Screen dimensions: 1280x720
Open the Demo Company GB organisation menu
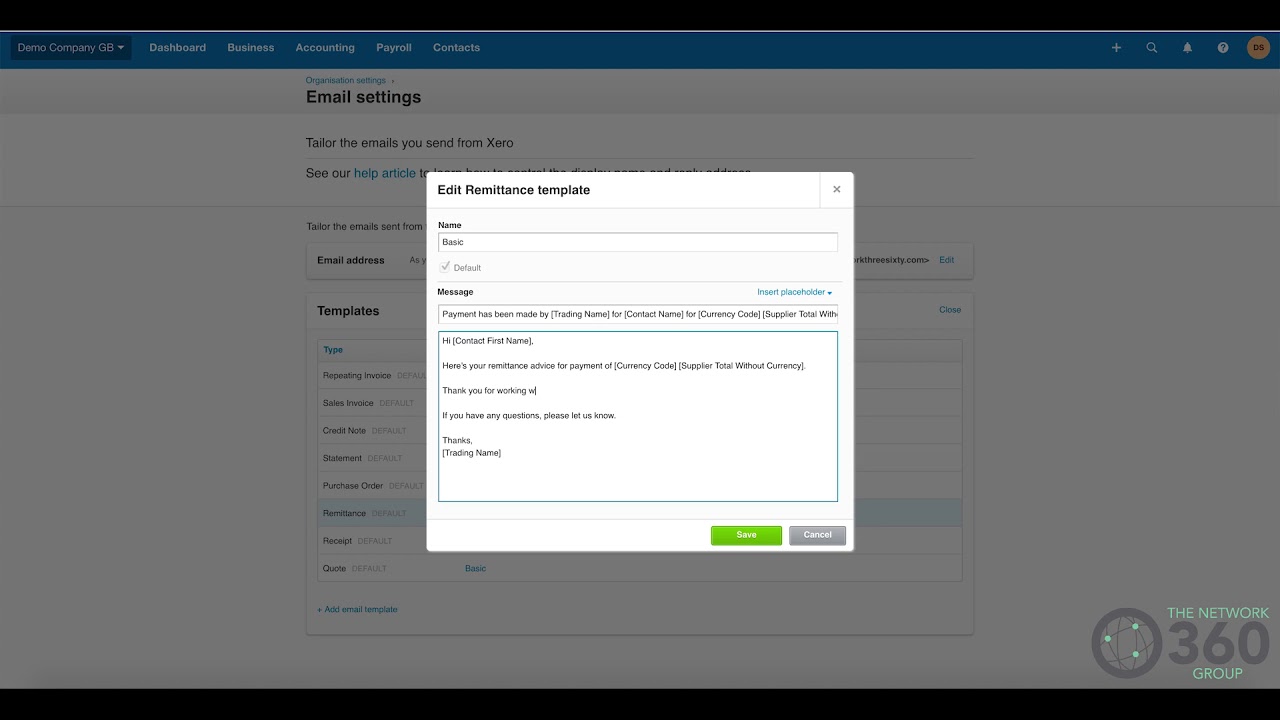click(71, 47)
